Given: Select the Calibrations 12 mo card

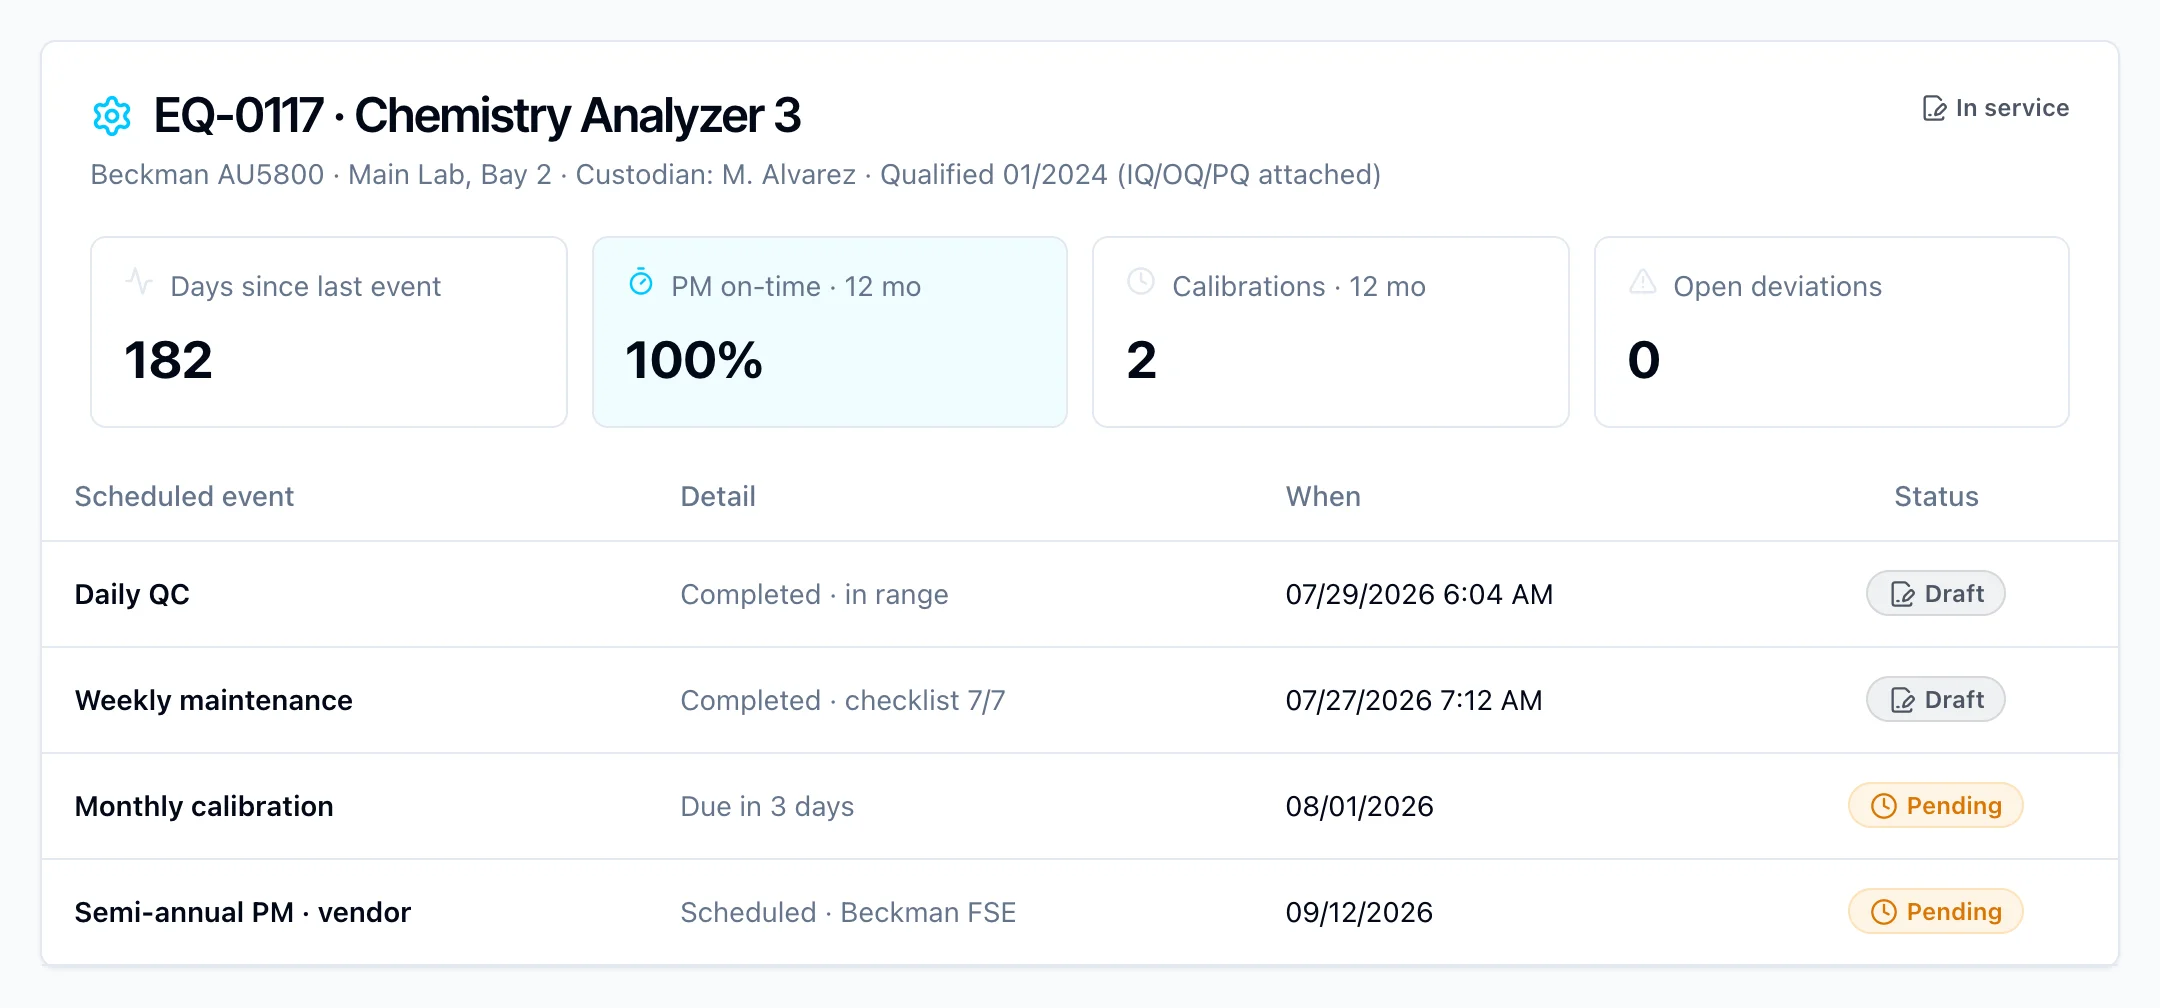Looking at the screenshot, I should [x=1331, y=332].
